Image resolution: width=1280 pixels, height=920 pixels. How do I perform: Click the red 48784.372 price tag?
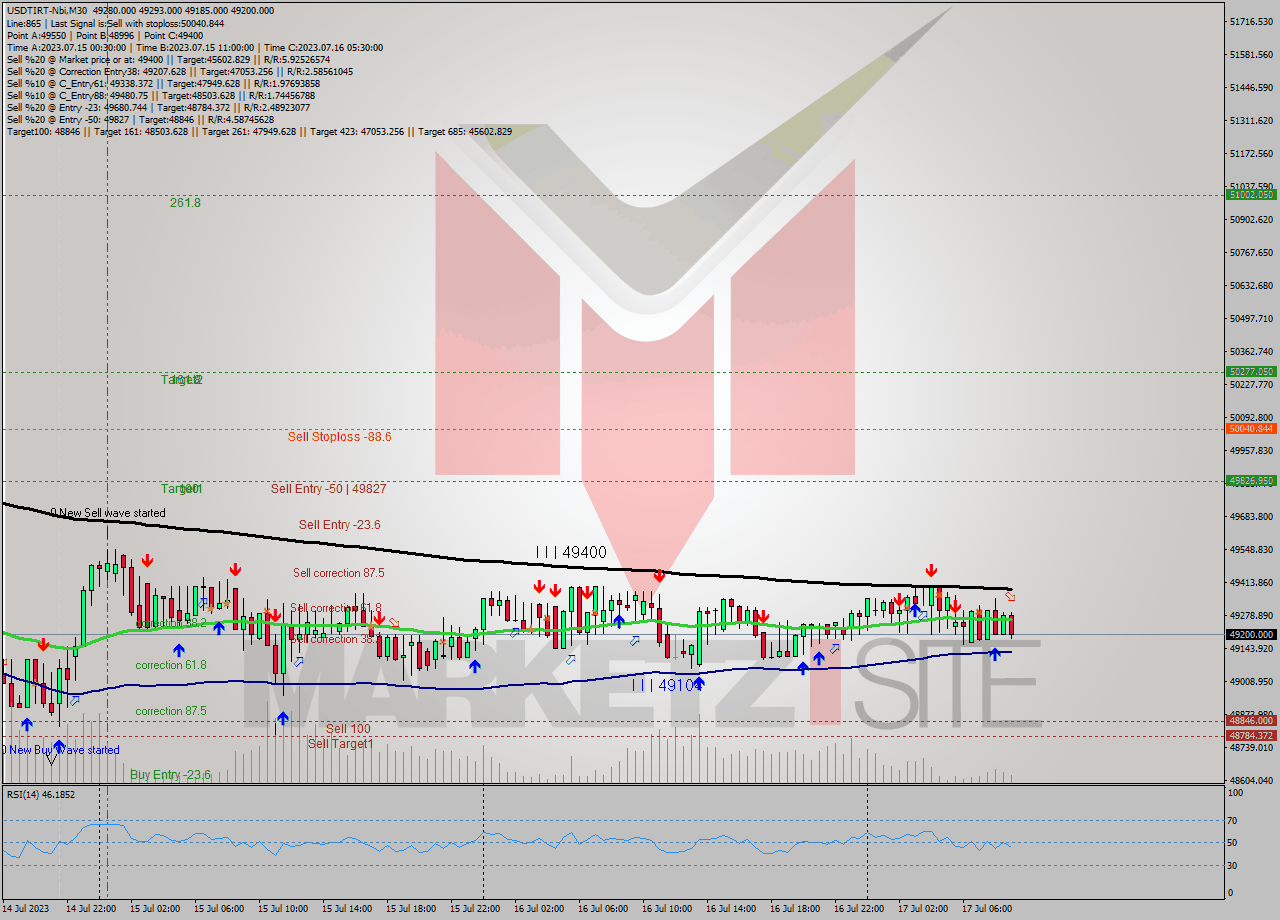[1251, 735]
